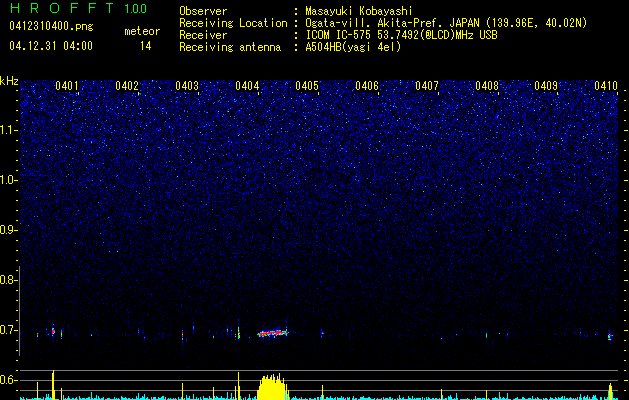Screen dimensions: 629x400
Task: Click the 1.1 frequency axis label
Action: coord(8,130)
